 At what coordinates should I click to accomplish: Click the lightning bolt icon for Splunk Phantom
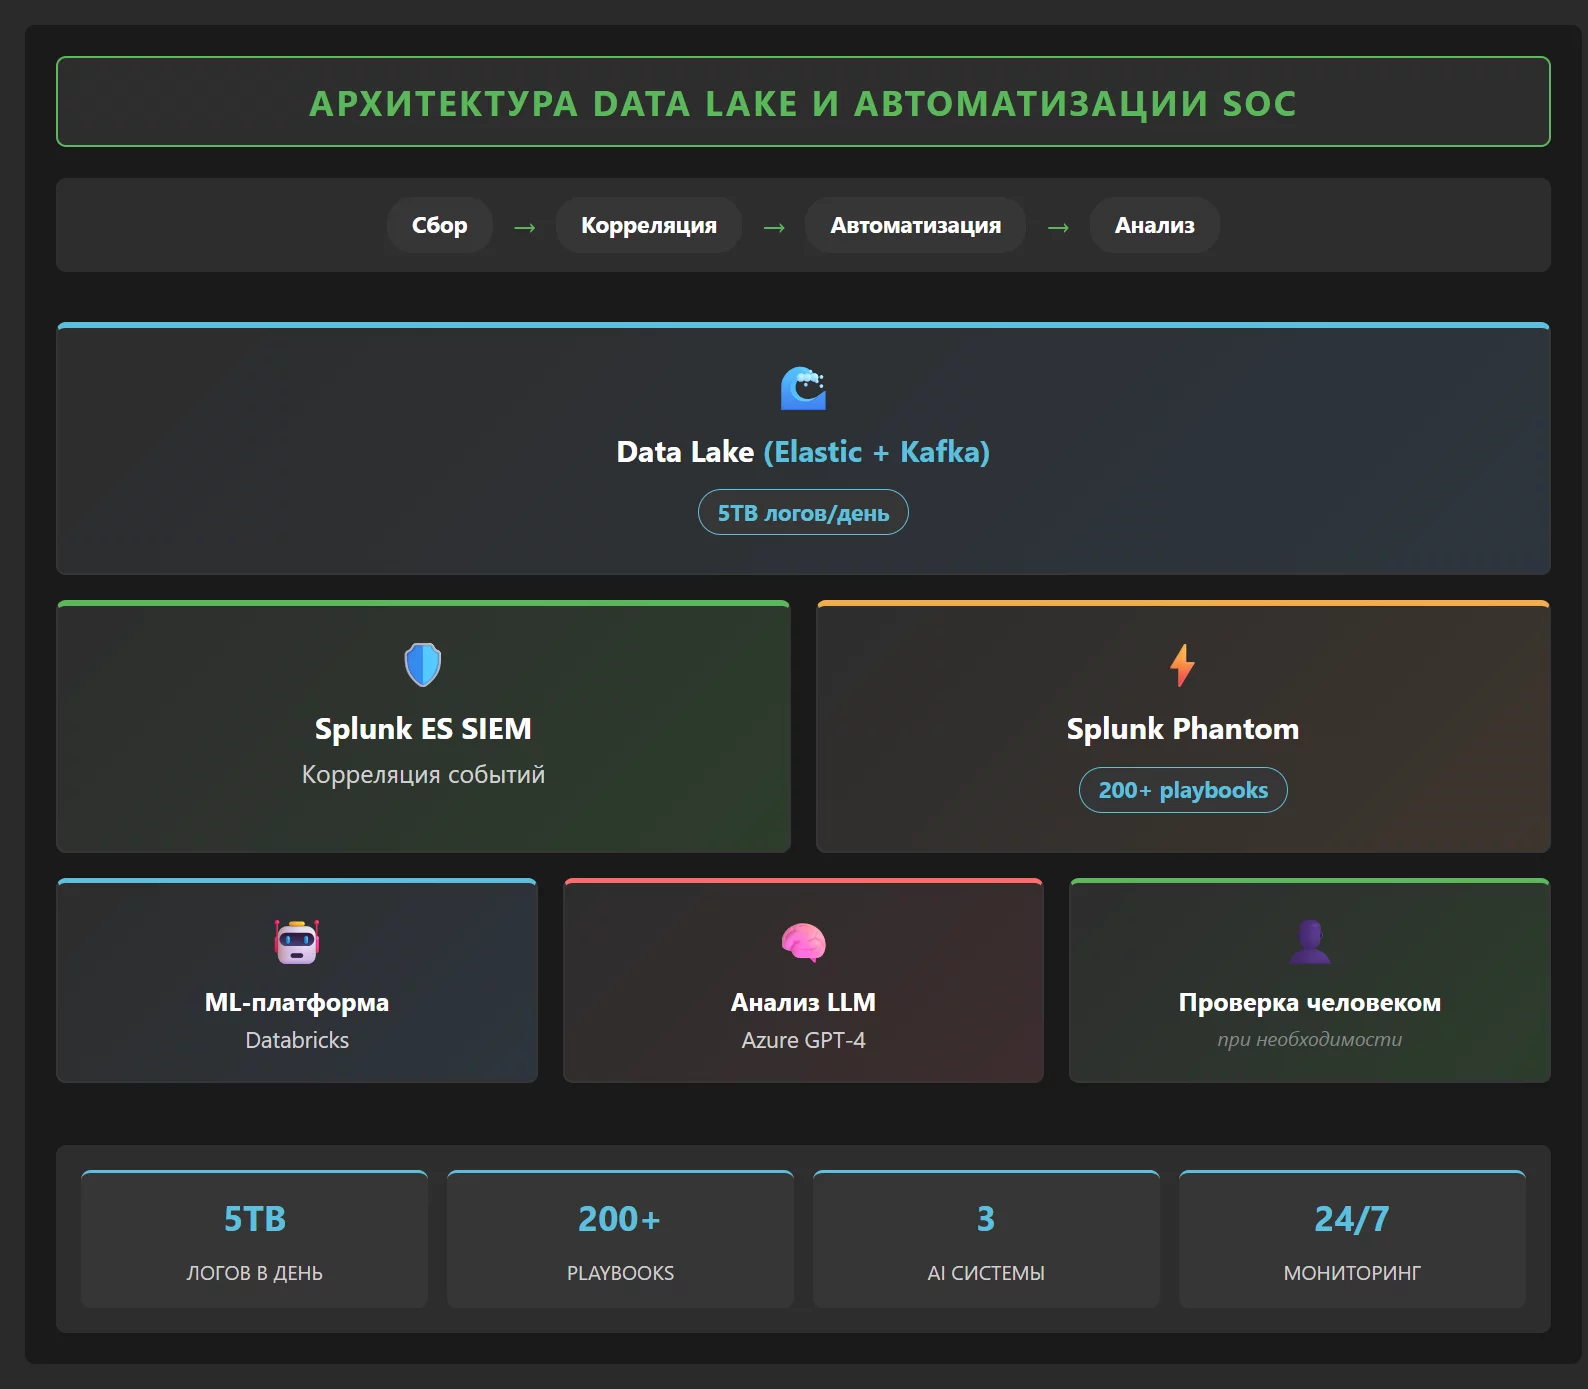(1182, 665)
